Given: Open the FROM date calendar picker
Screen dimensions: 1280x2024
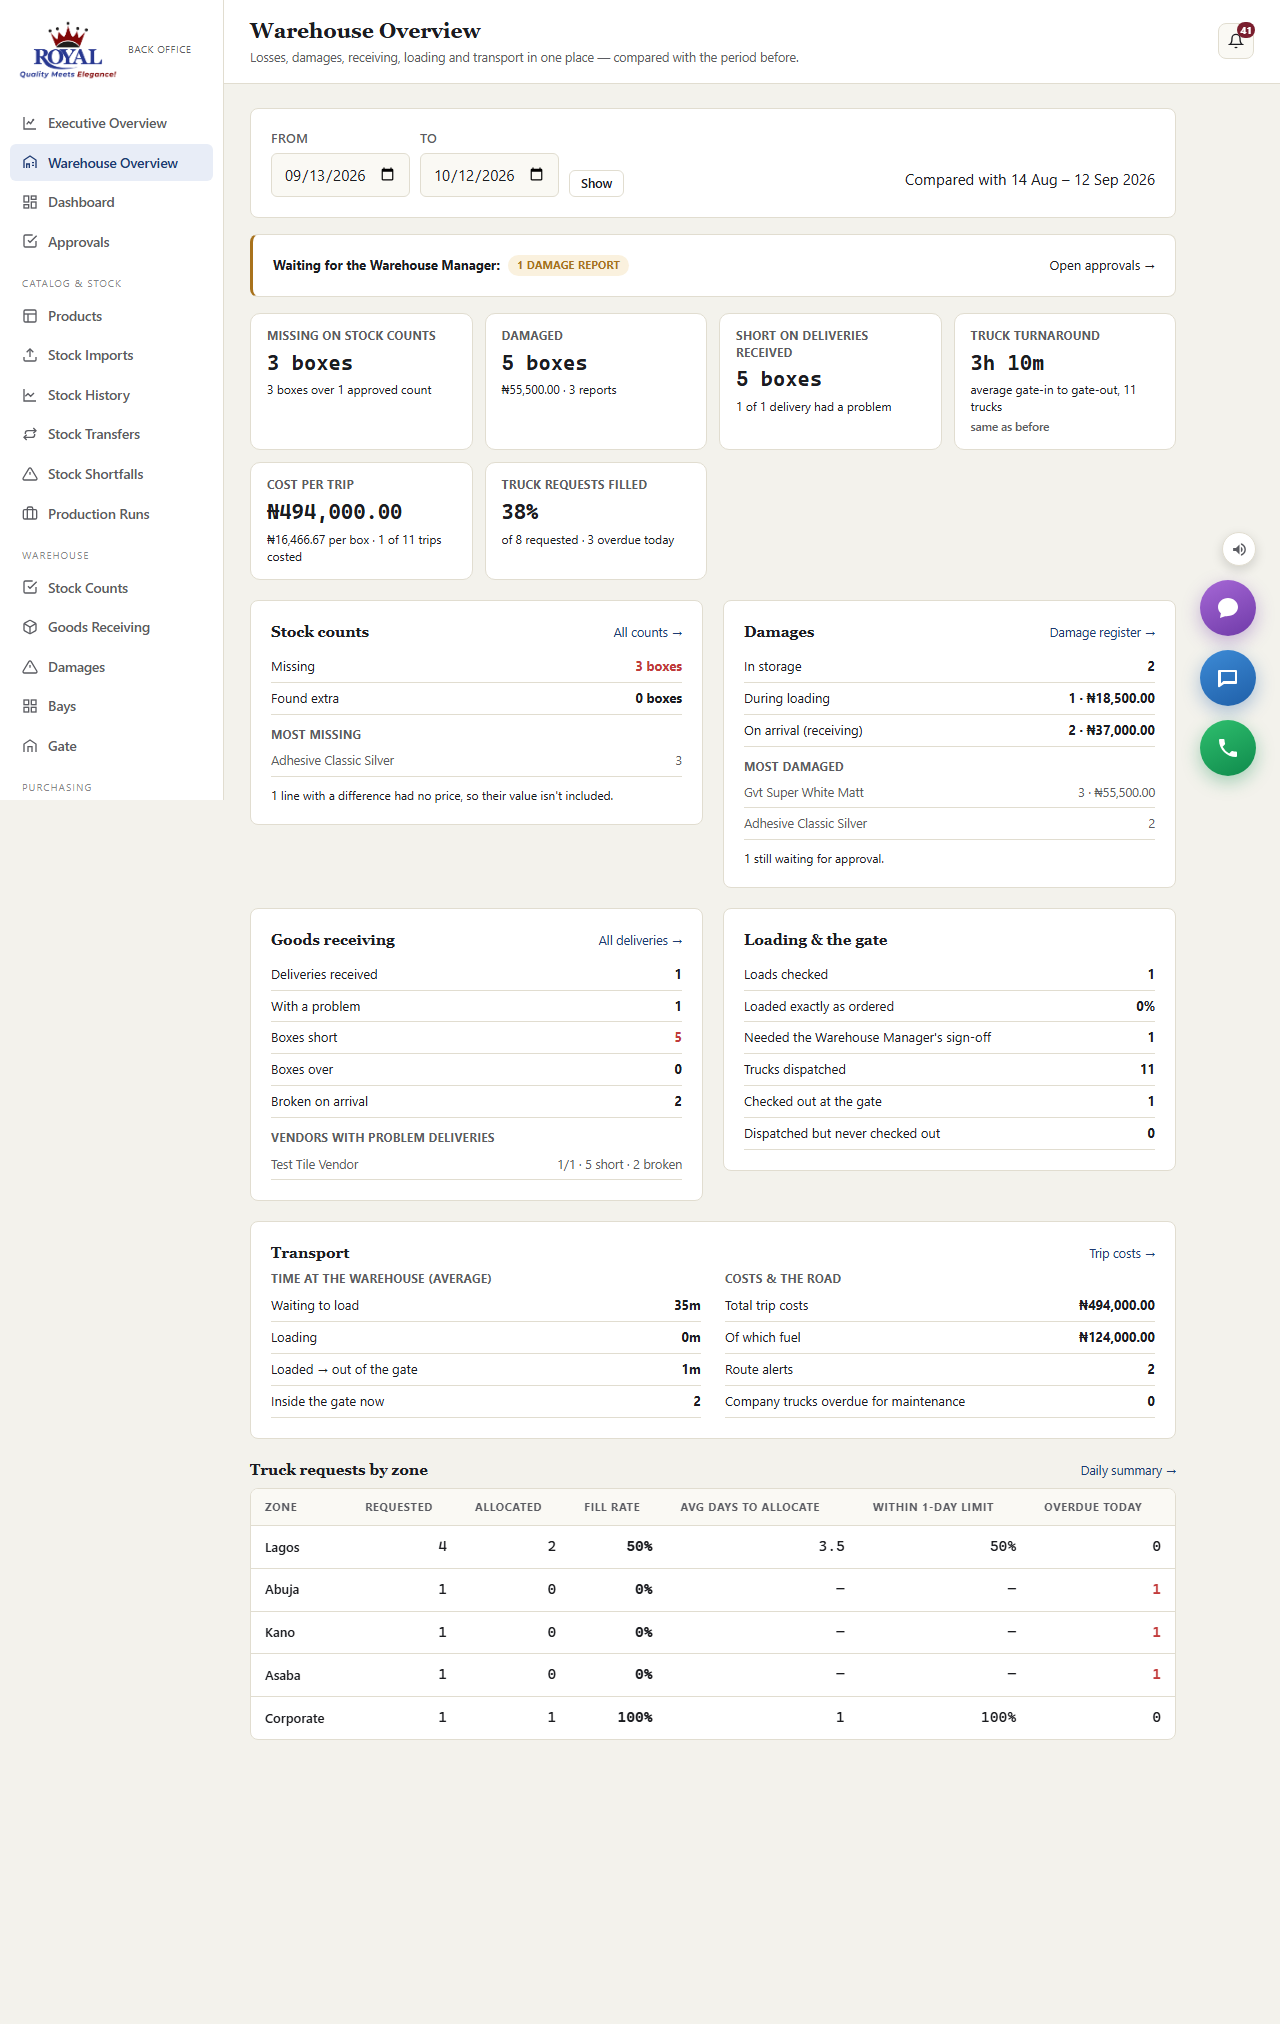Looking at the screenshot, I should [388, 175].
